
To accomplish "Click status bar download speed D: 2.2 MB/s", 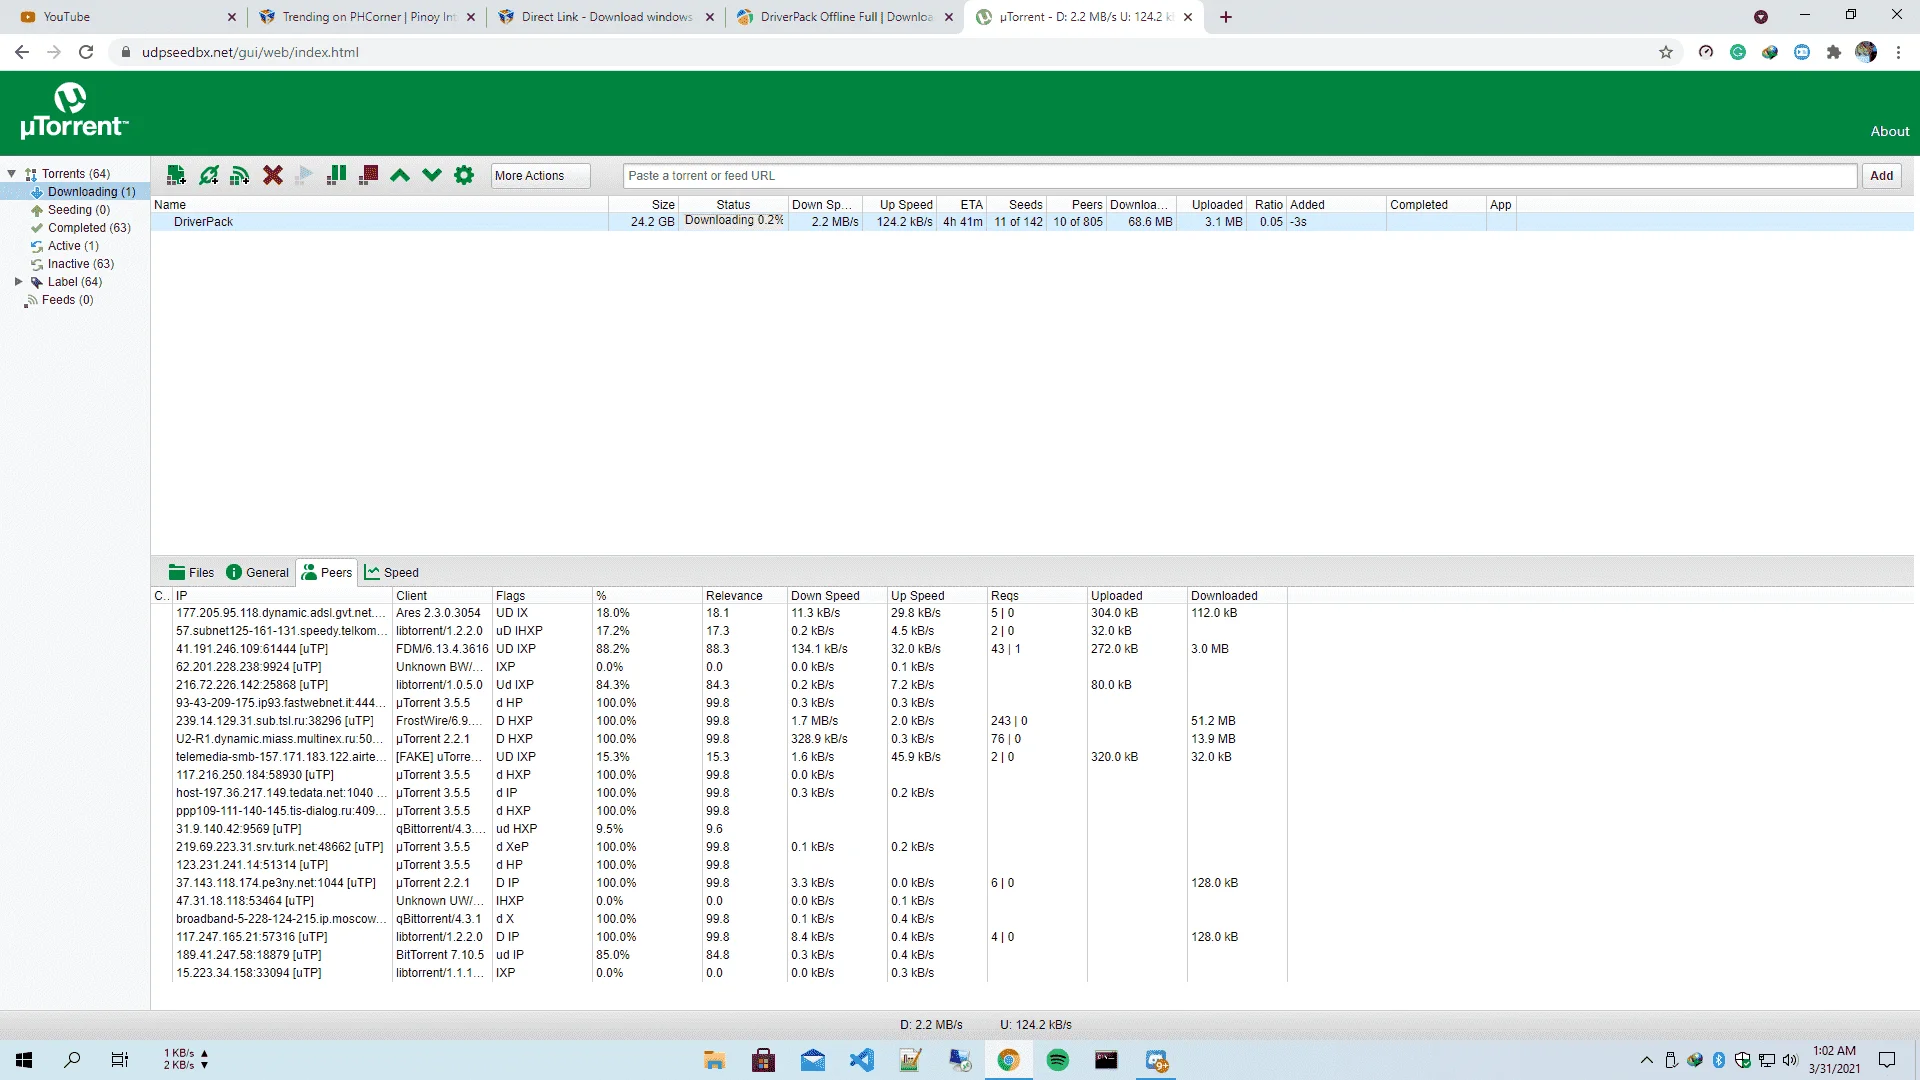I will 931,1025.
